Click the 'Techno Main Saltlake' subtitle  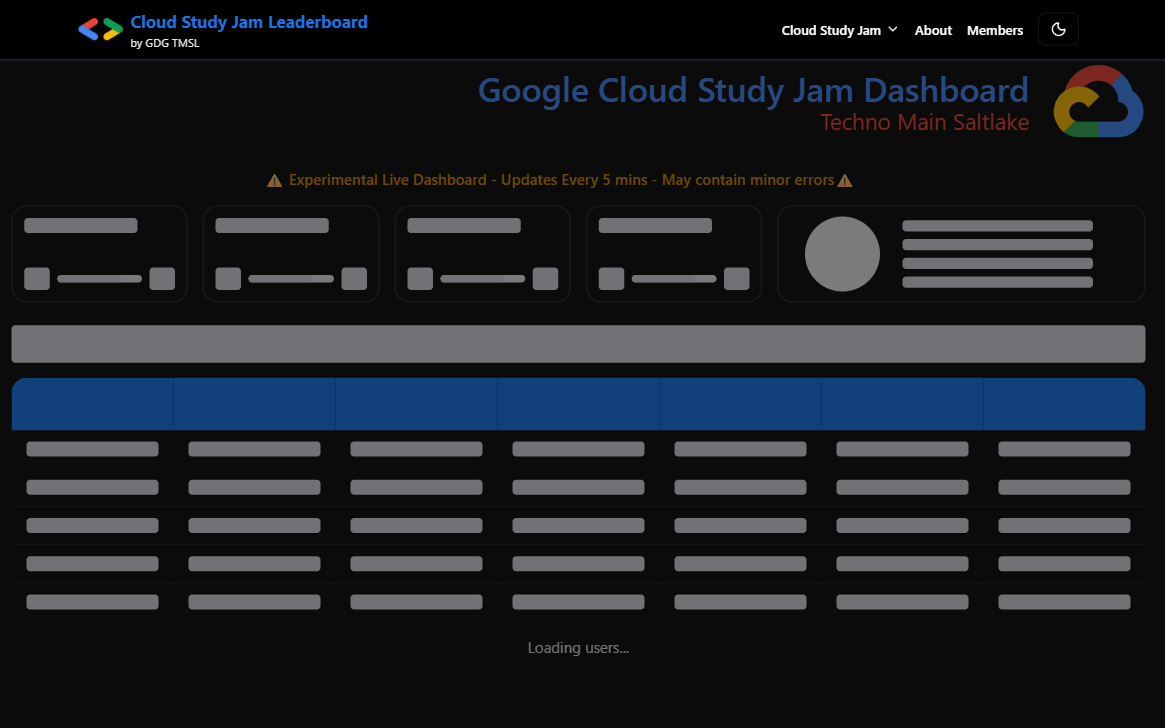pyautogui.click(x=924, y=122)
